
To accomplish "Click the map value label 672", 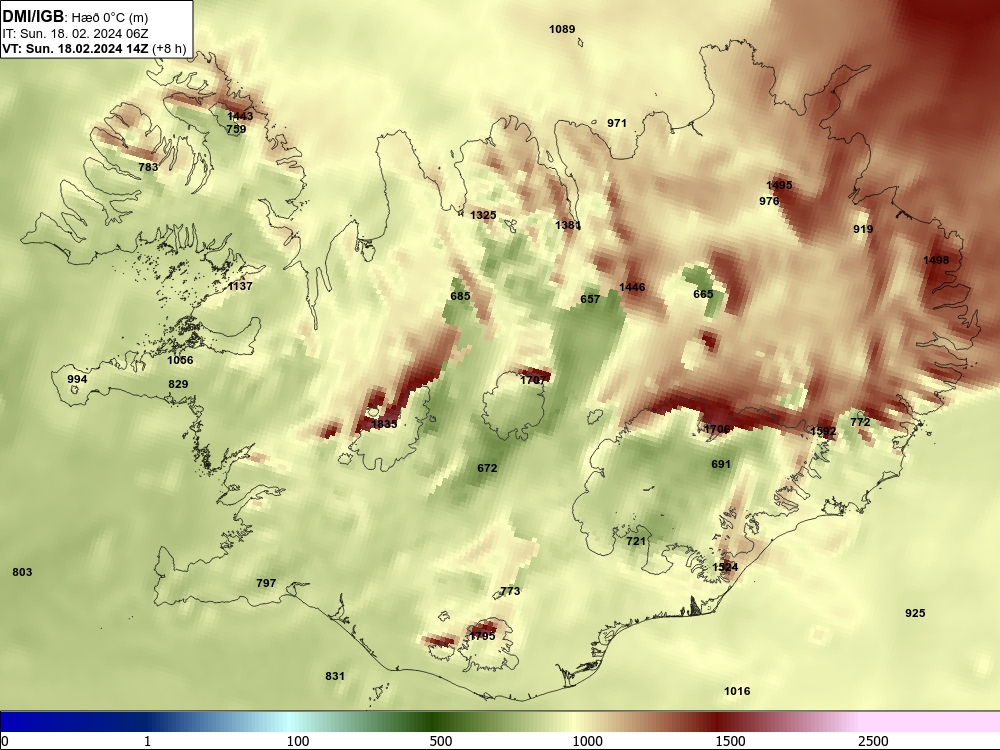I will (x=487, y=468).
